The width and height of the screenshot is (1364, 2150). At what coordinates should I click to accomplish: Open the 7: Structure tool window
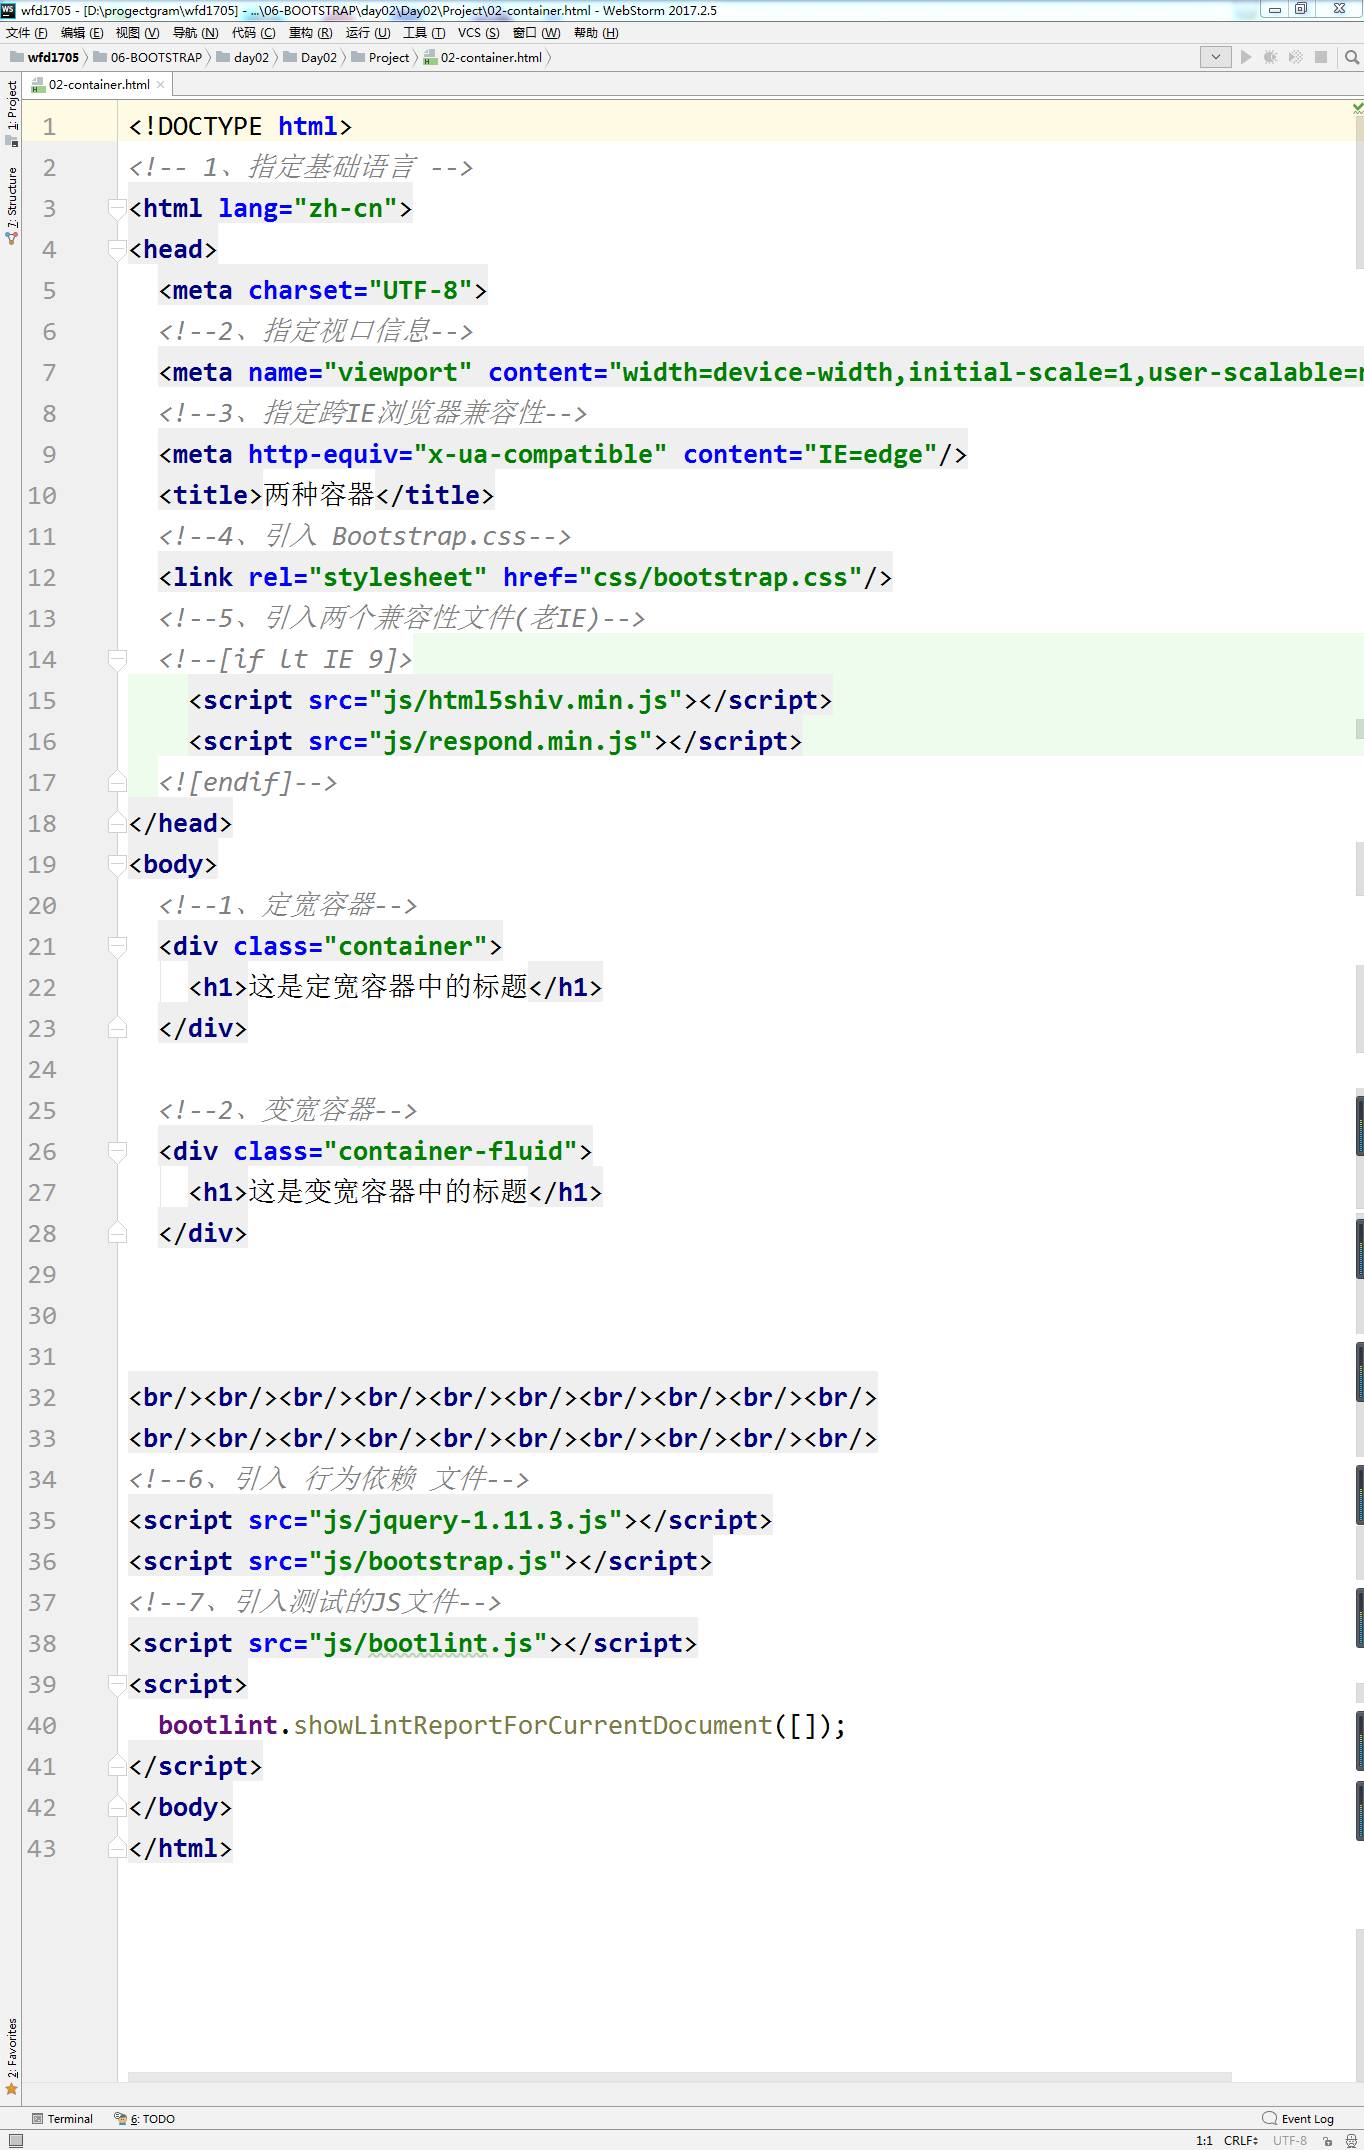point(11,205)
